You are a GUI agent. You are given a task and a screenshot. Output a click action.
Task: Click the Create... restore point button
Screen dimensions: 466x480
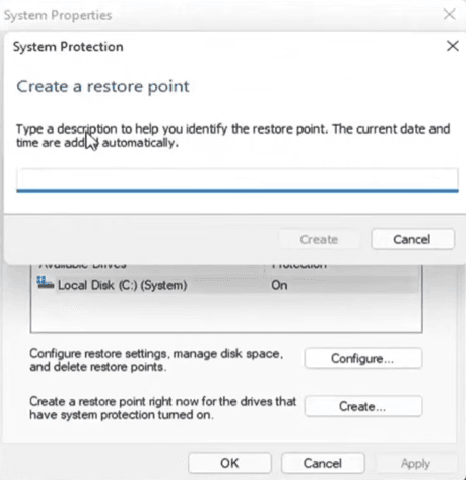click(x=363, y=406)
